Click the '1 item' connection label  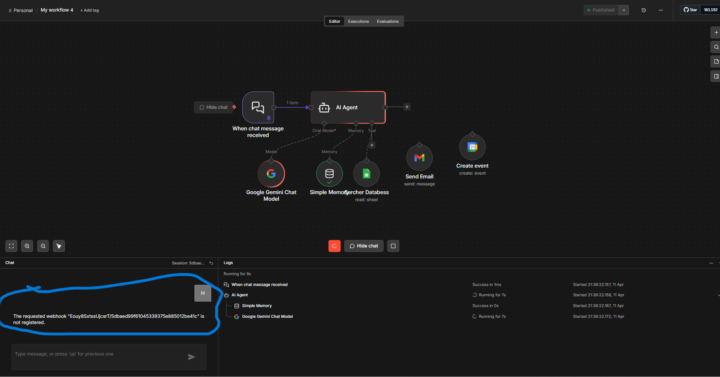292,103
